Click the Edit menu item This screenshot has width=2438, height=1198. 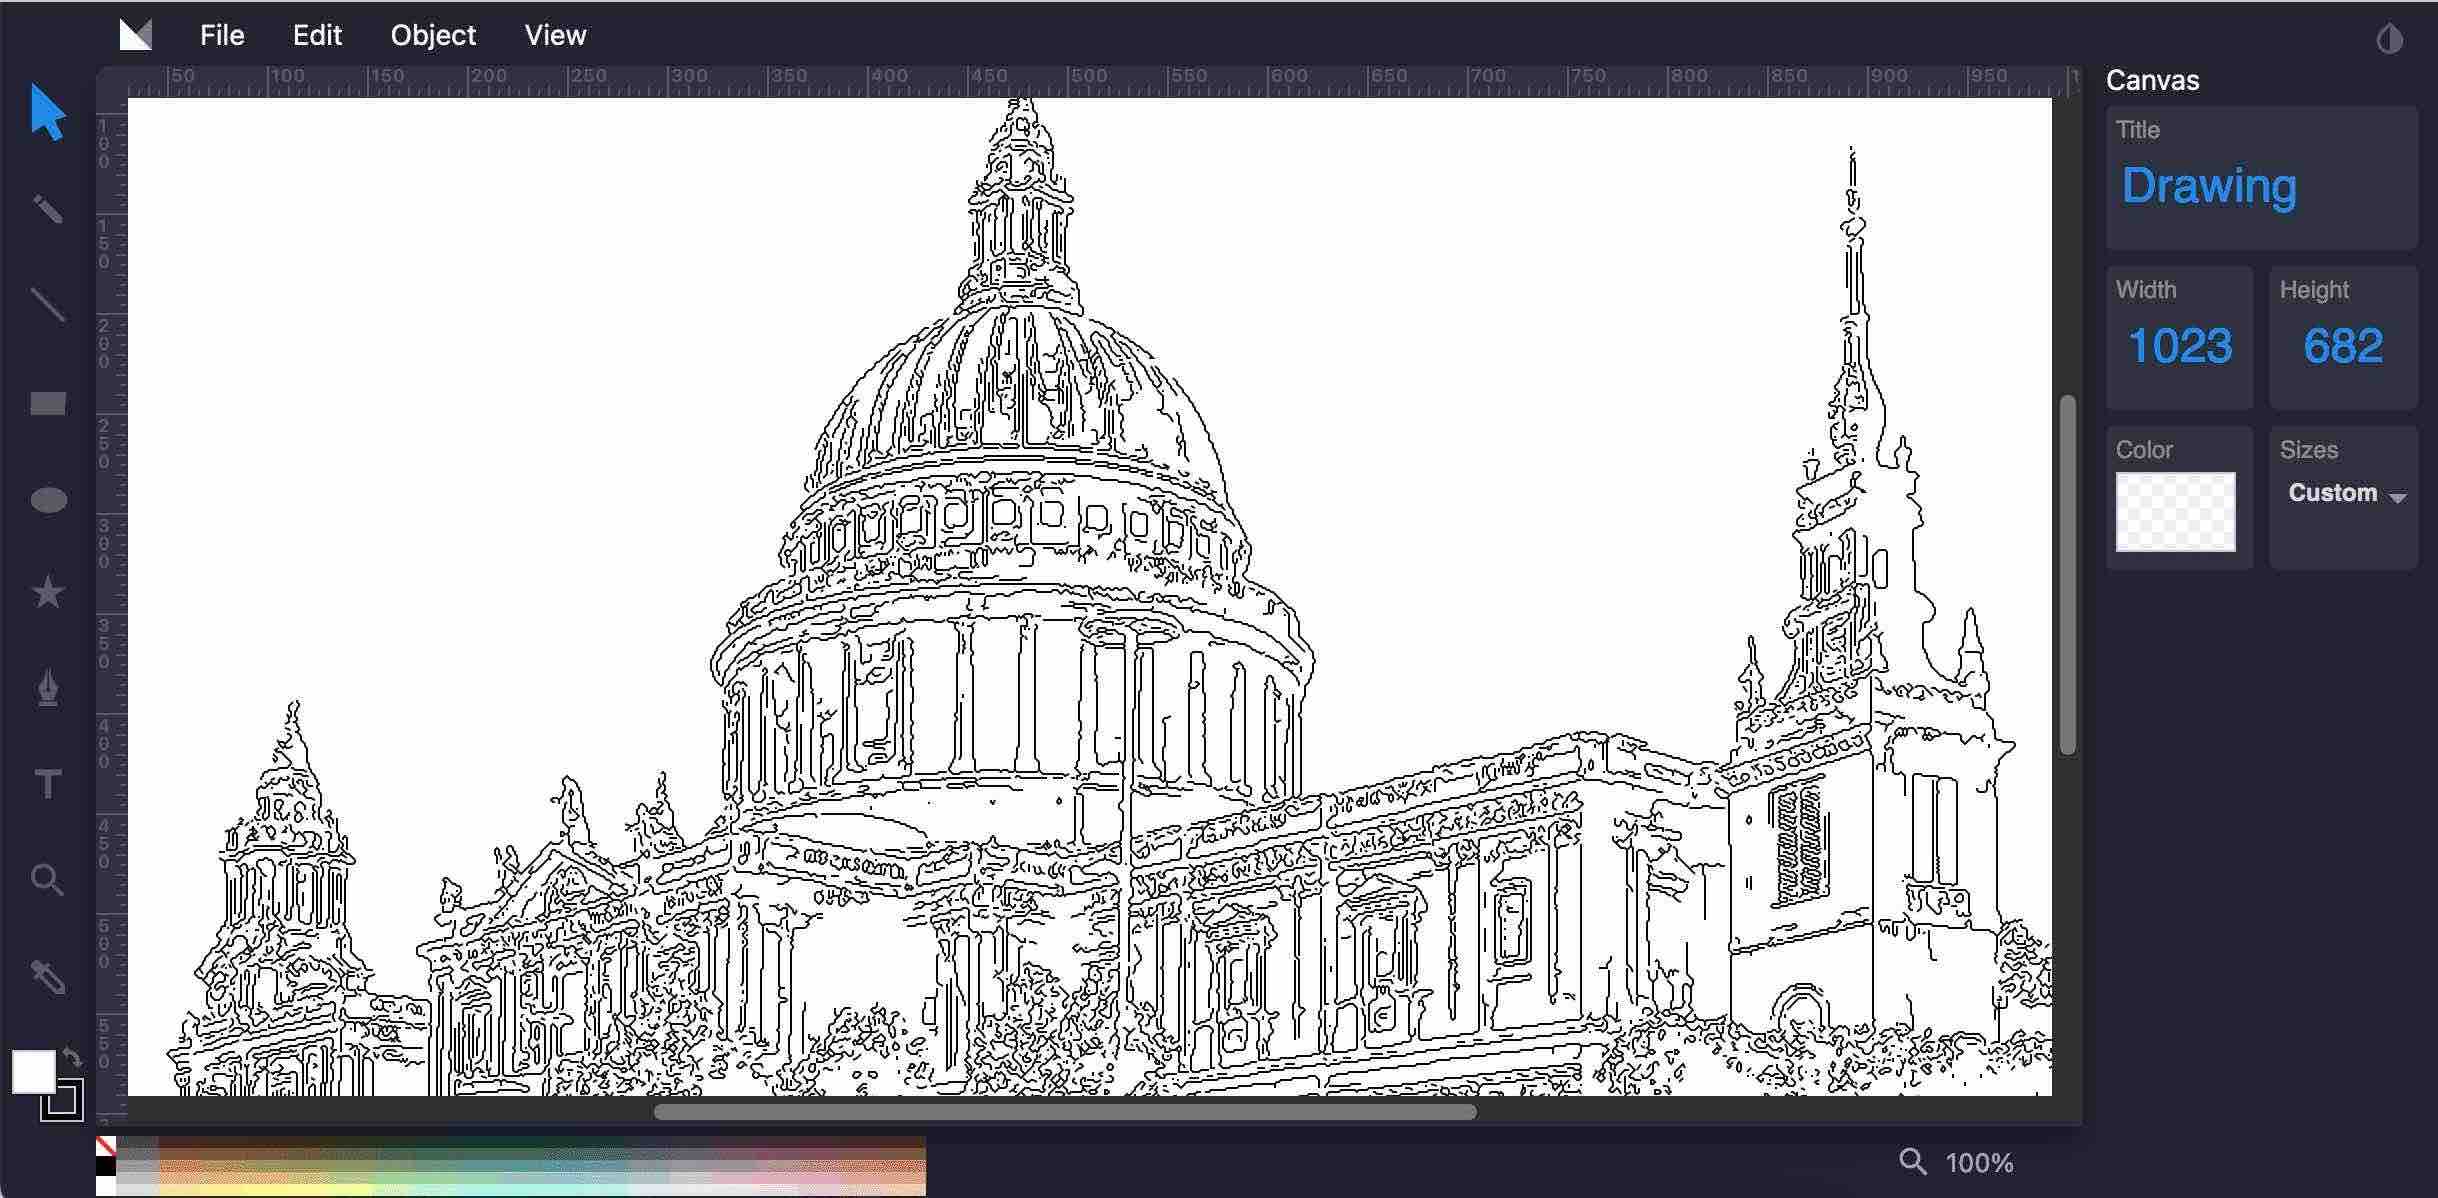(319, 34)
